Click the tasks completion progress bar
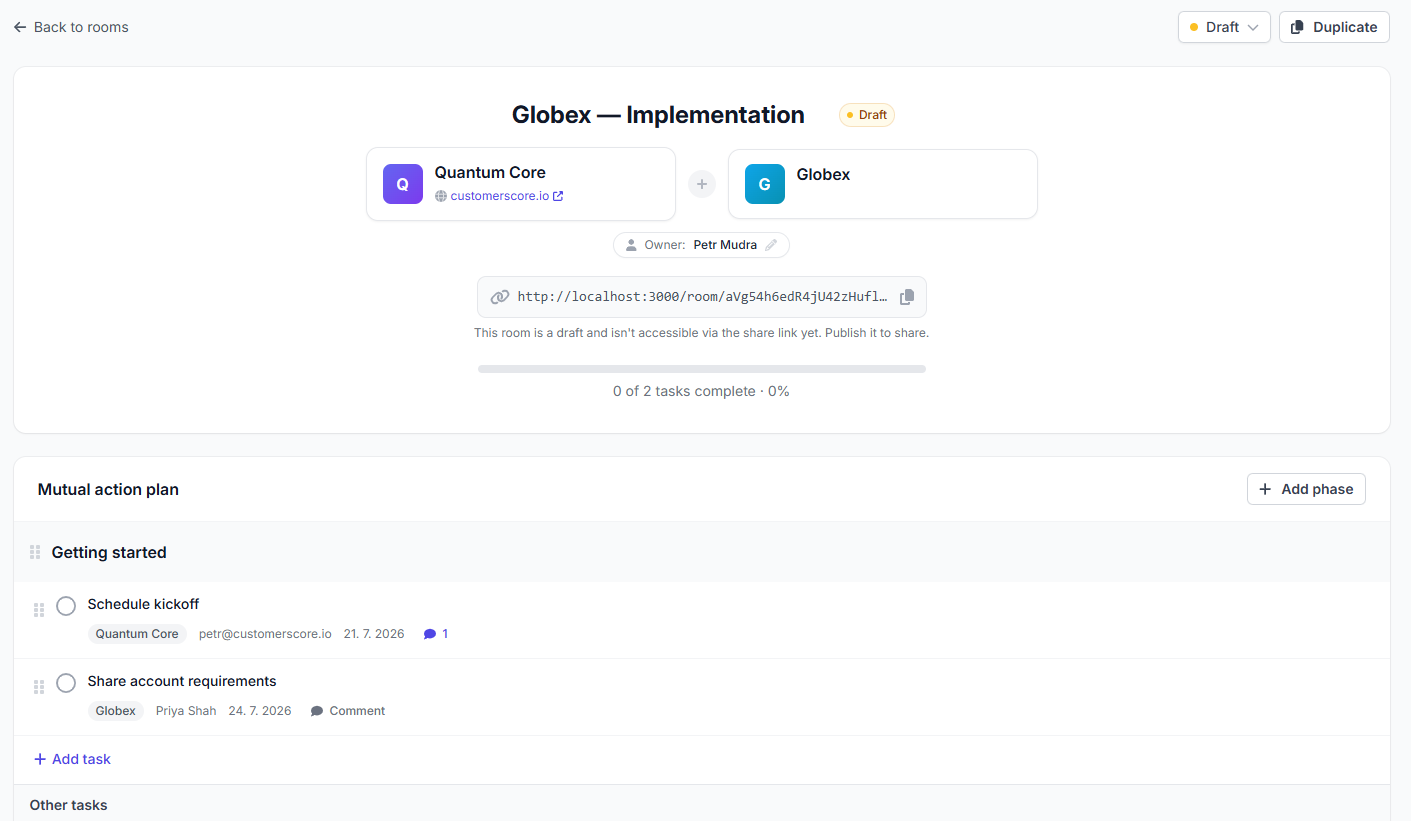Screen dimensions: 1411x821 [702, 369]
